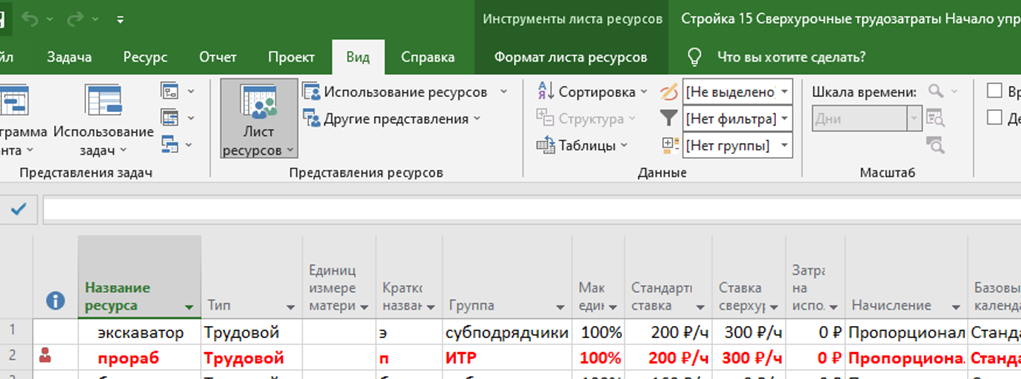Click the highlight marker icon

click(669, 92)
